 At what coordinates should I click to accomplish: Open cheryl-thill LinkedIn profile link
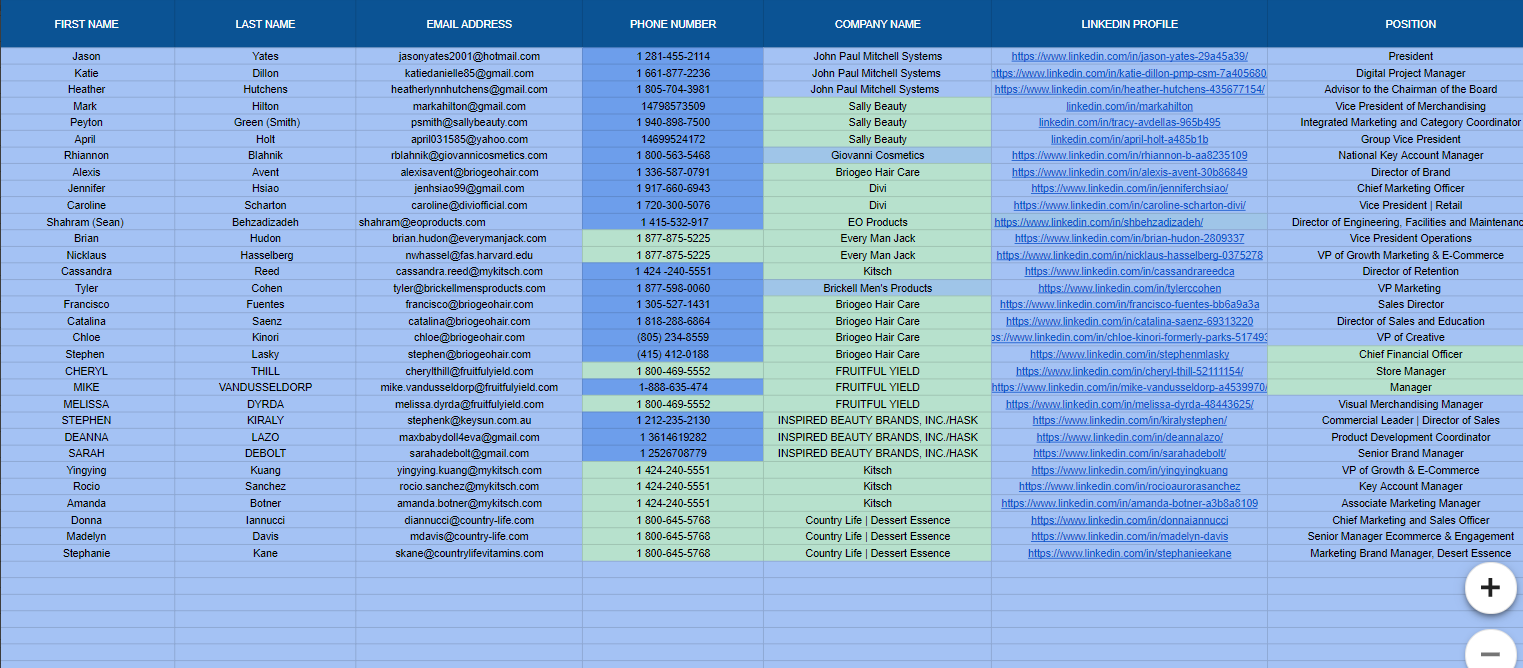[x=1130, y=371]
